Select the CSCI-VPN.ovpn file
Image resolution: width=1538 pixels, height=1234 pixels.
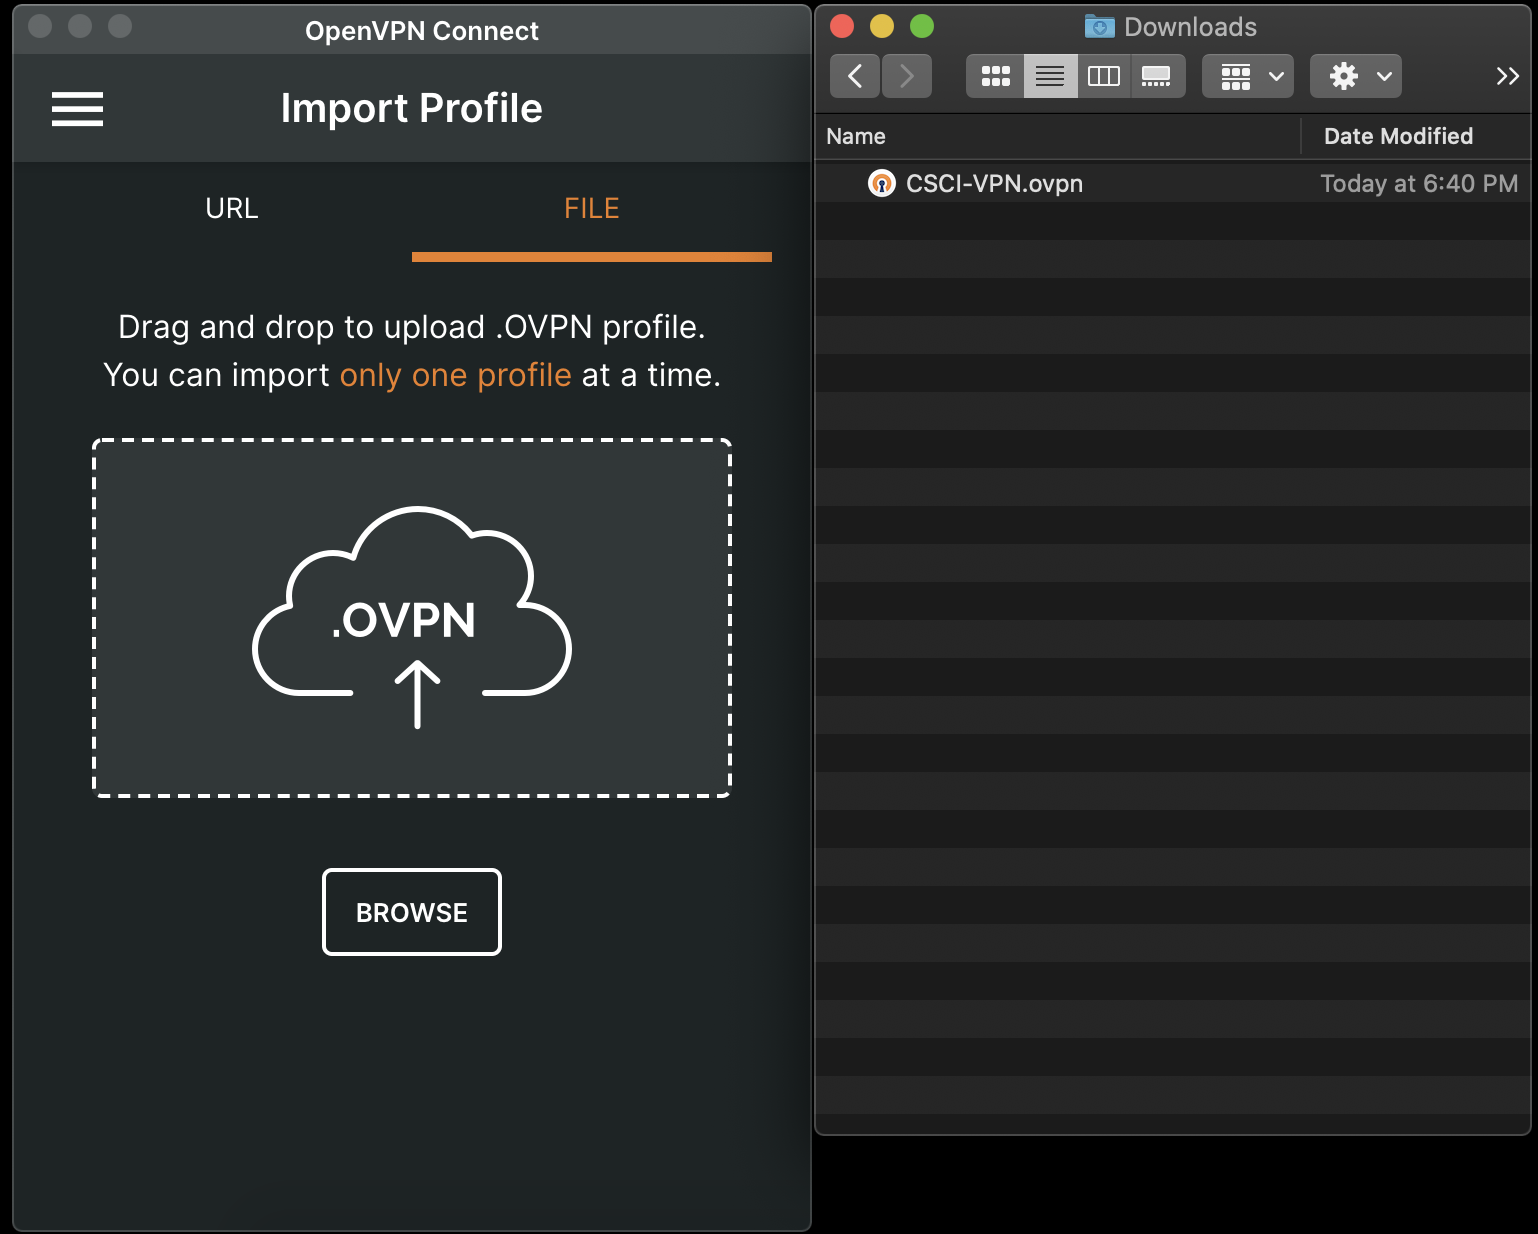pos(1173,183)
